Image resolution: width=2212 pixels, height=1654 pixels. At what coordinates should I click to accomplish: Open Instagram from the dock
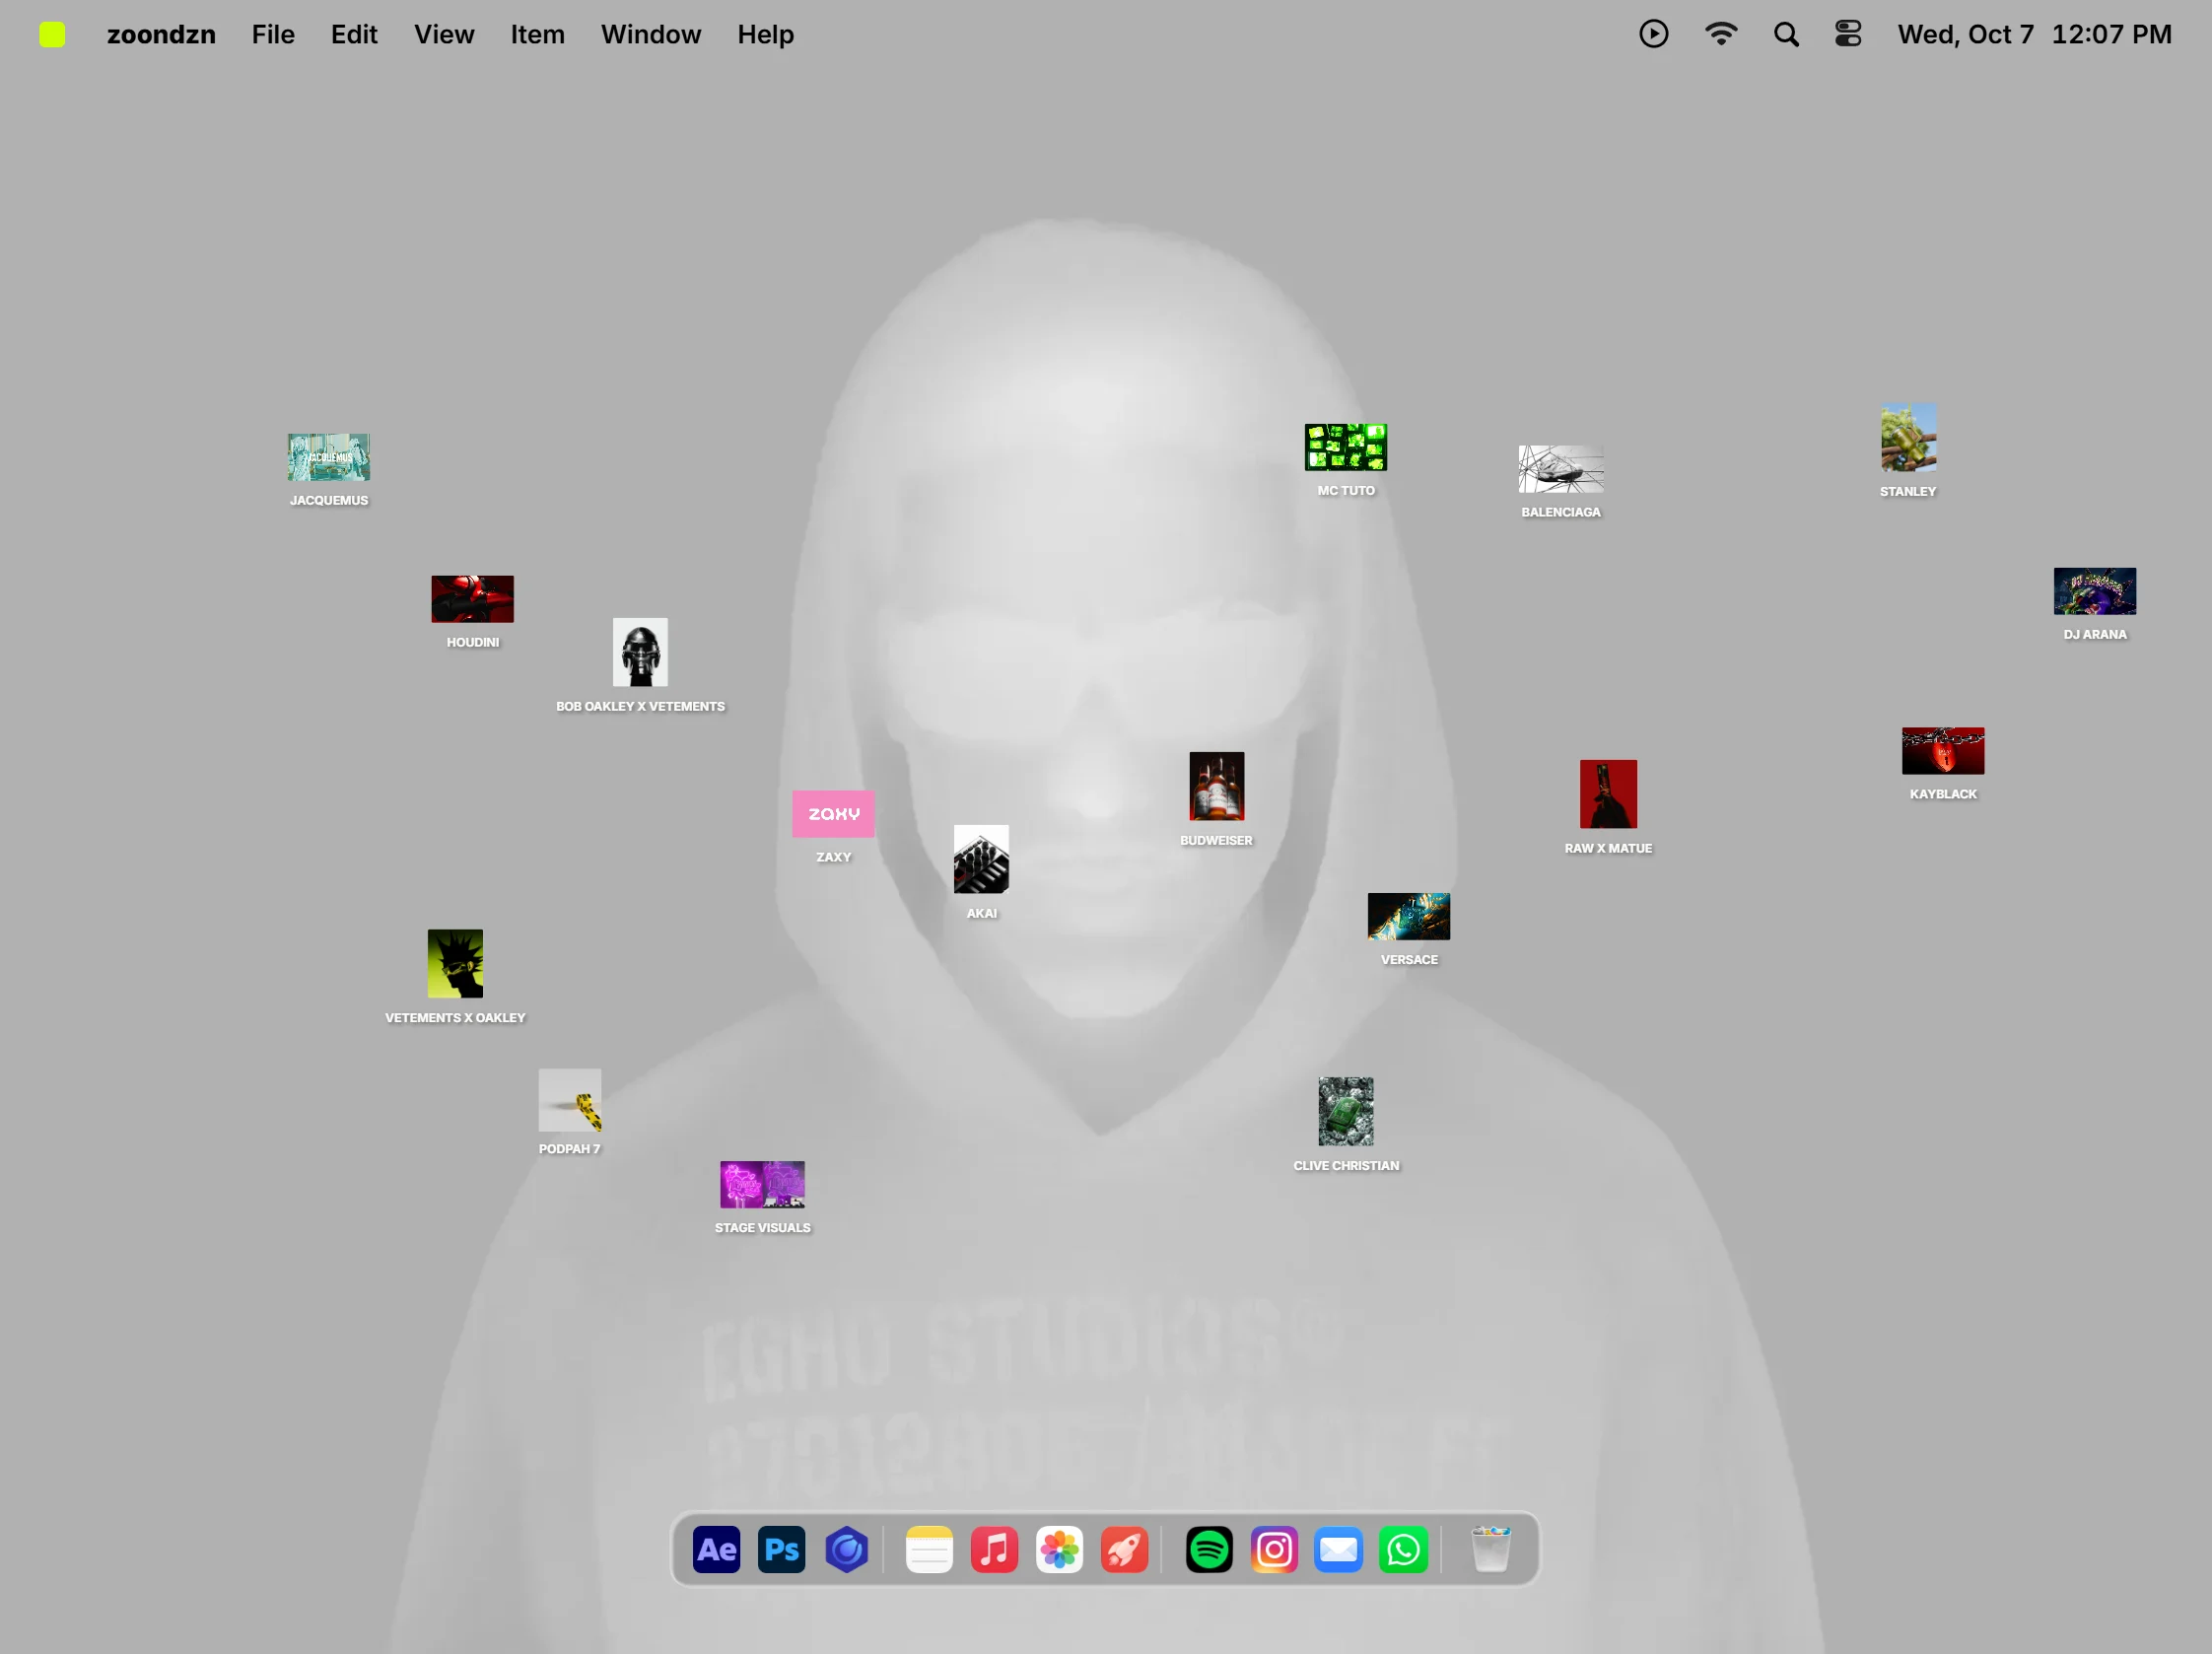[x=1274, y=1550]
